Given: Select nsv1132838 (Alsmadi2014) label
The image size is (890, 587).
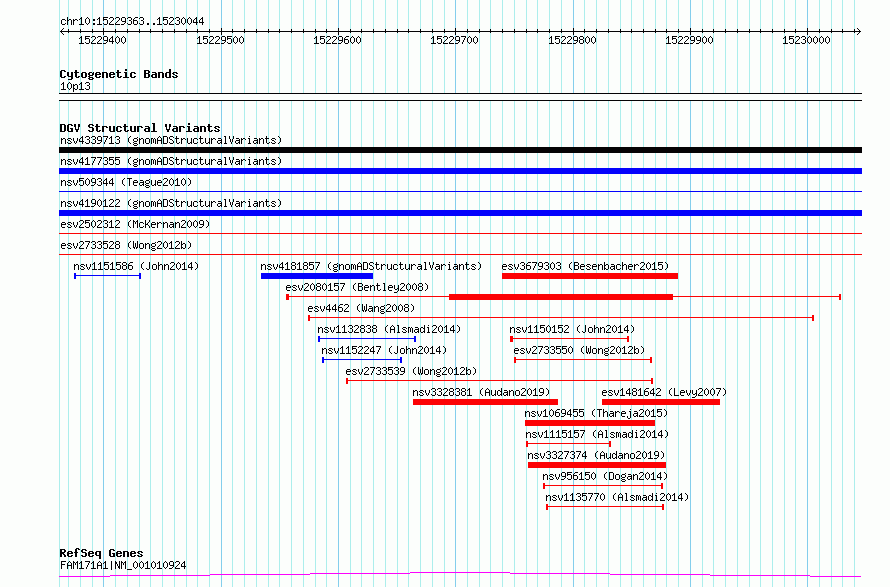Looking at the screenshot, I should 389,329.
